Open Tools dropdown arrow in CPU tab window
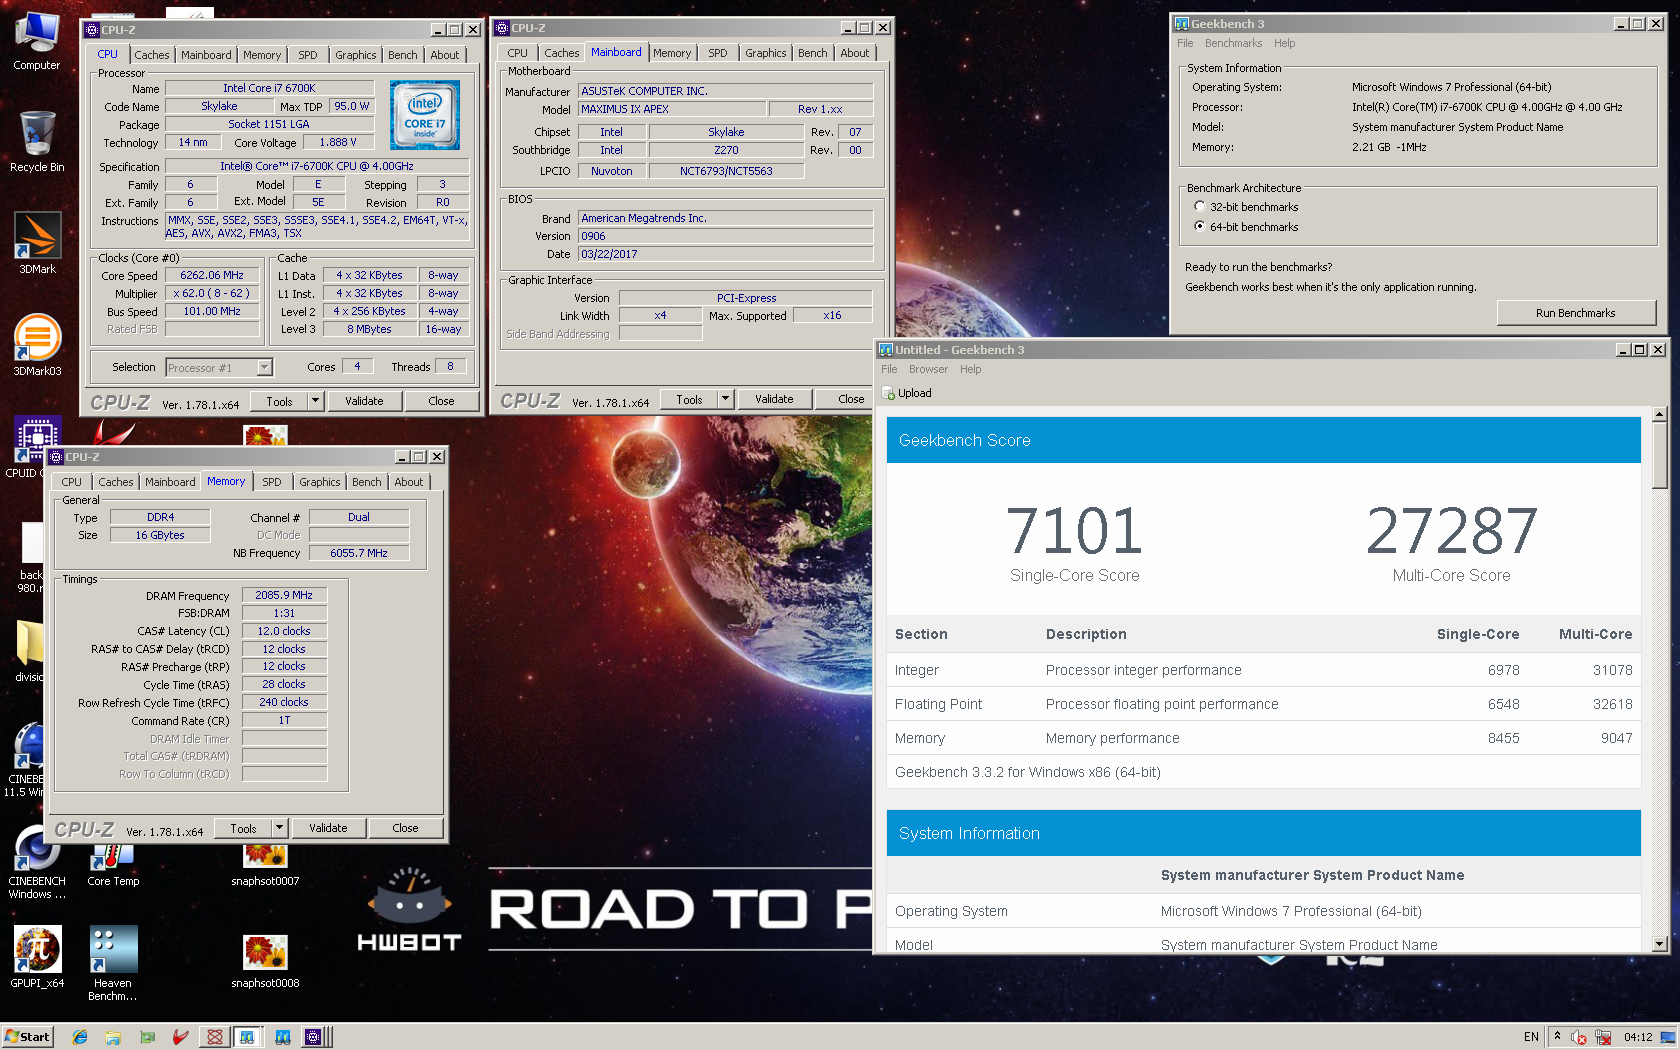The width and height of the screenshot is (1680, 1050). 315,401
